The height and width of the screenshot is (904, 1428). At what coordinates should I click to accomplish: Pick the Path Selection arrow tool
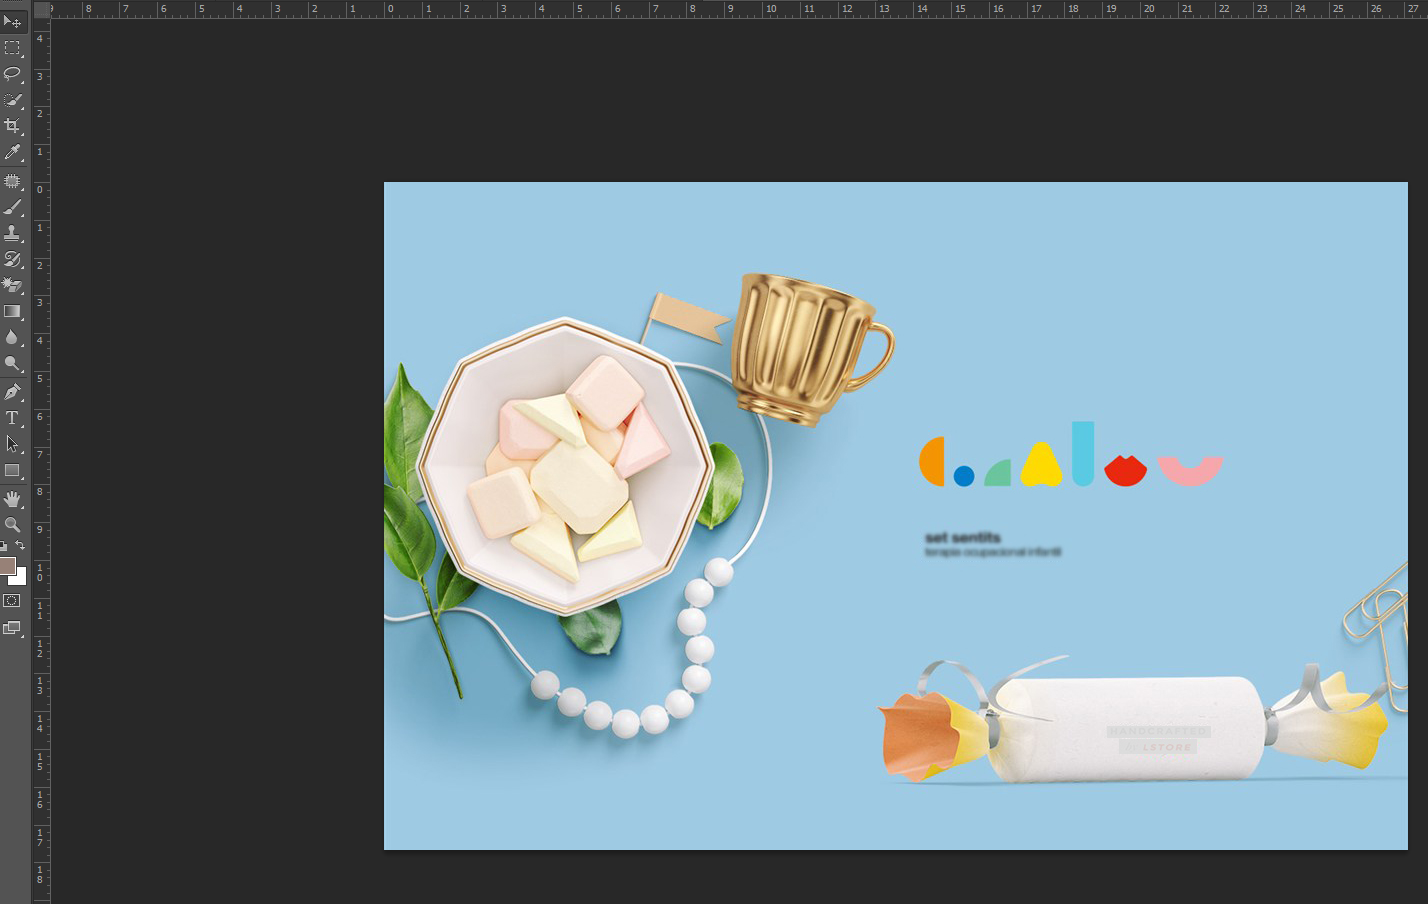point(12,444)
